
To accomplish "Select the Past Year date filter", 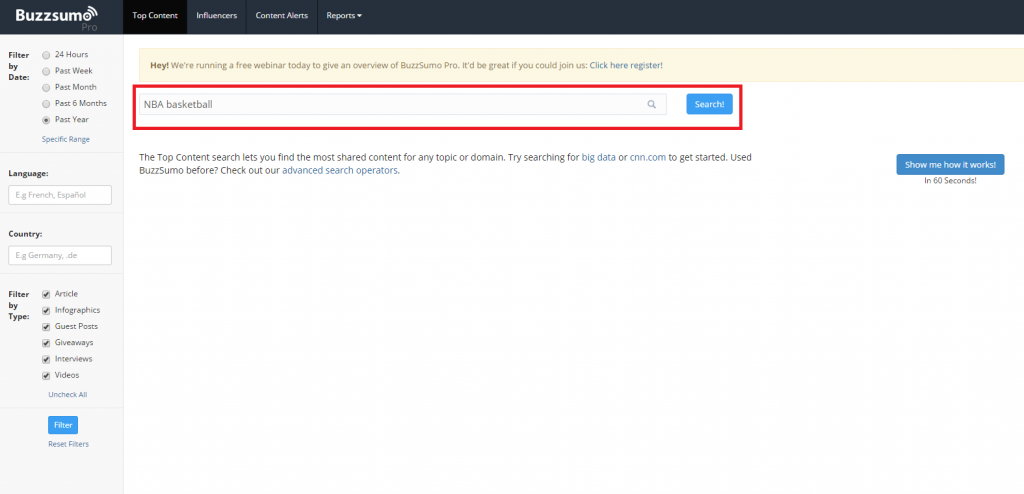I will pos(46,120).
